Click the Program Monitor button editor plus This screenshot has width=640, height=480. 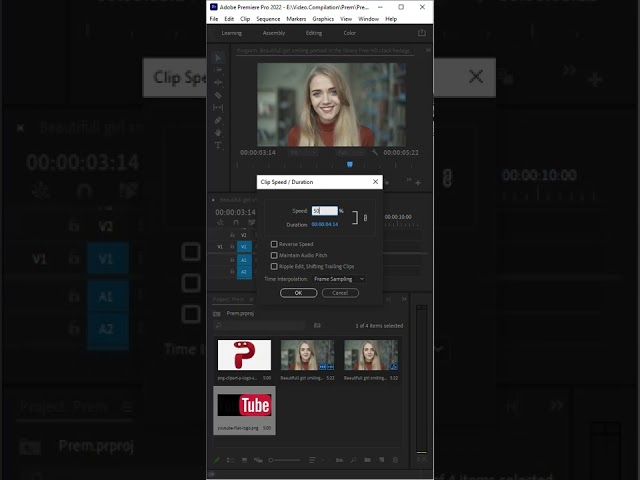coord(418,182)
